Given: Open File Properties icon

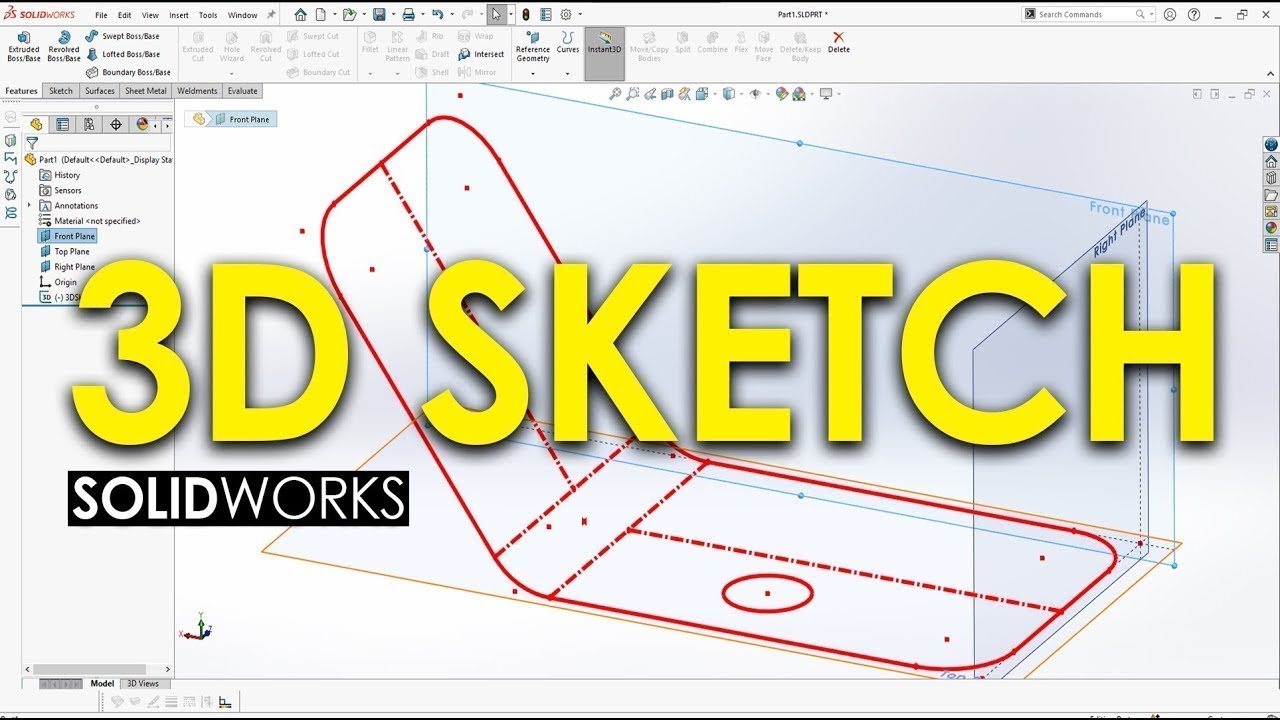Looking at the screenshot, I should (x=545, y=14).
